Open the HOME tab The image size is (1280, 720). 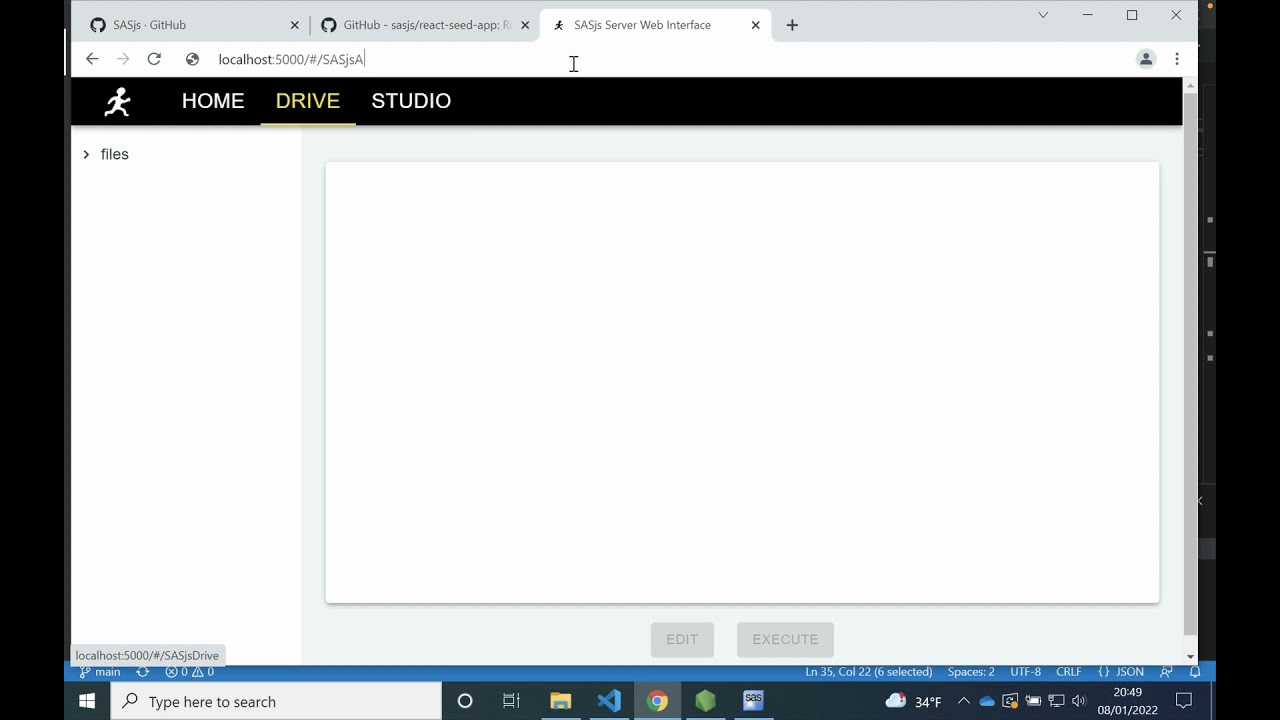(213, 101)
